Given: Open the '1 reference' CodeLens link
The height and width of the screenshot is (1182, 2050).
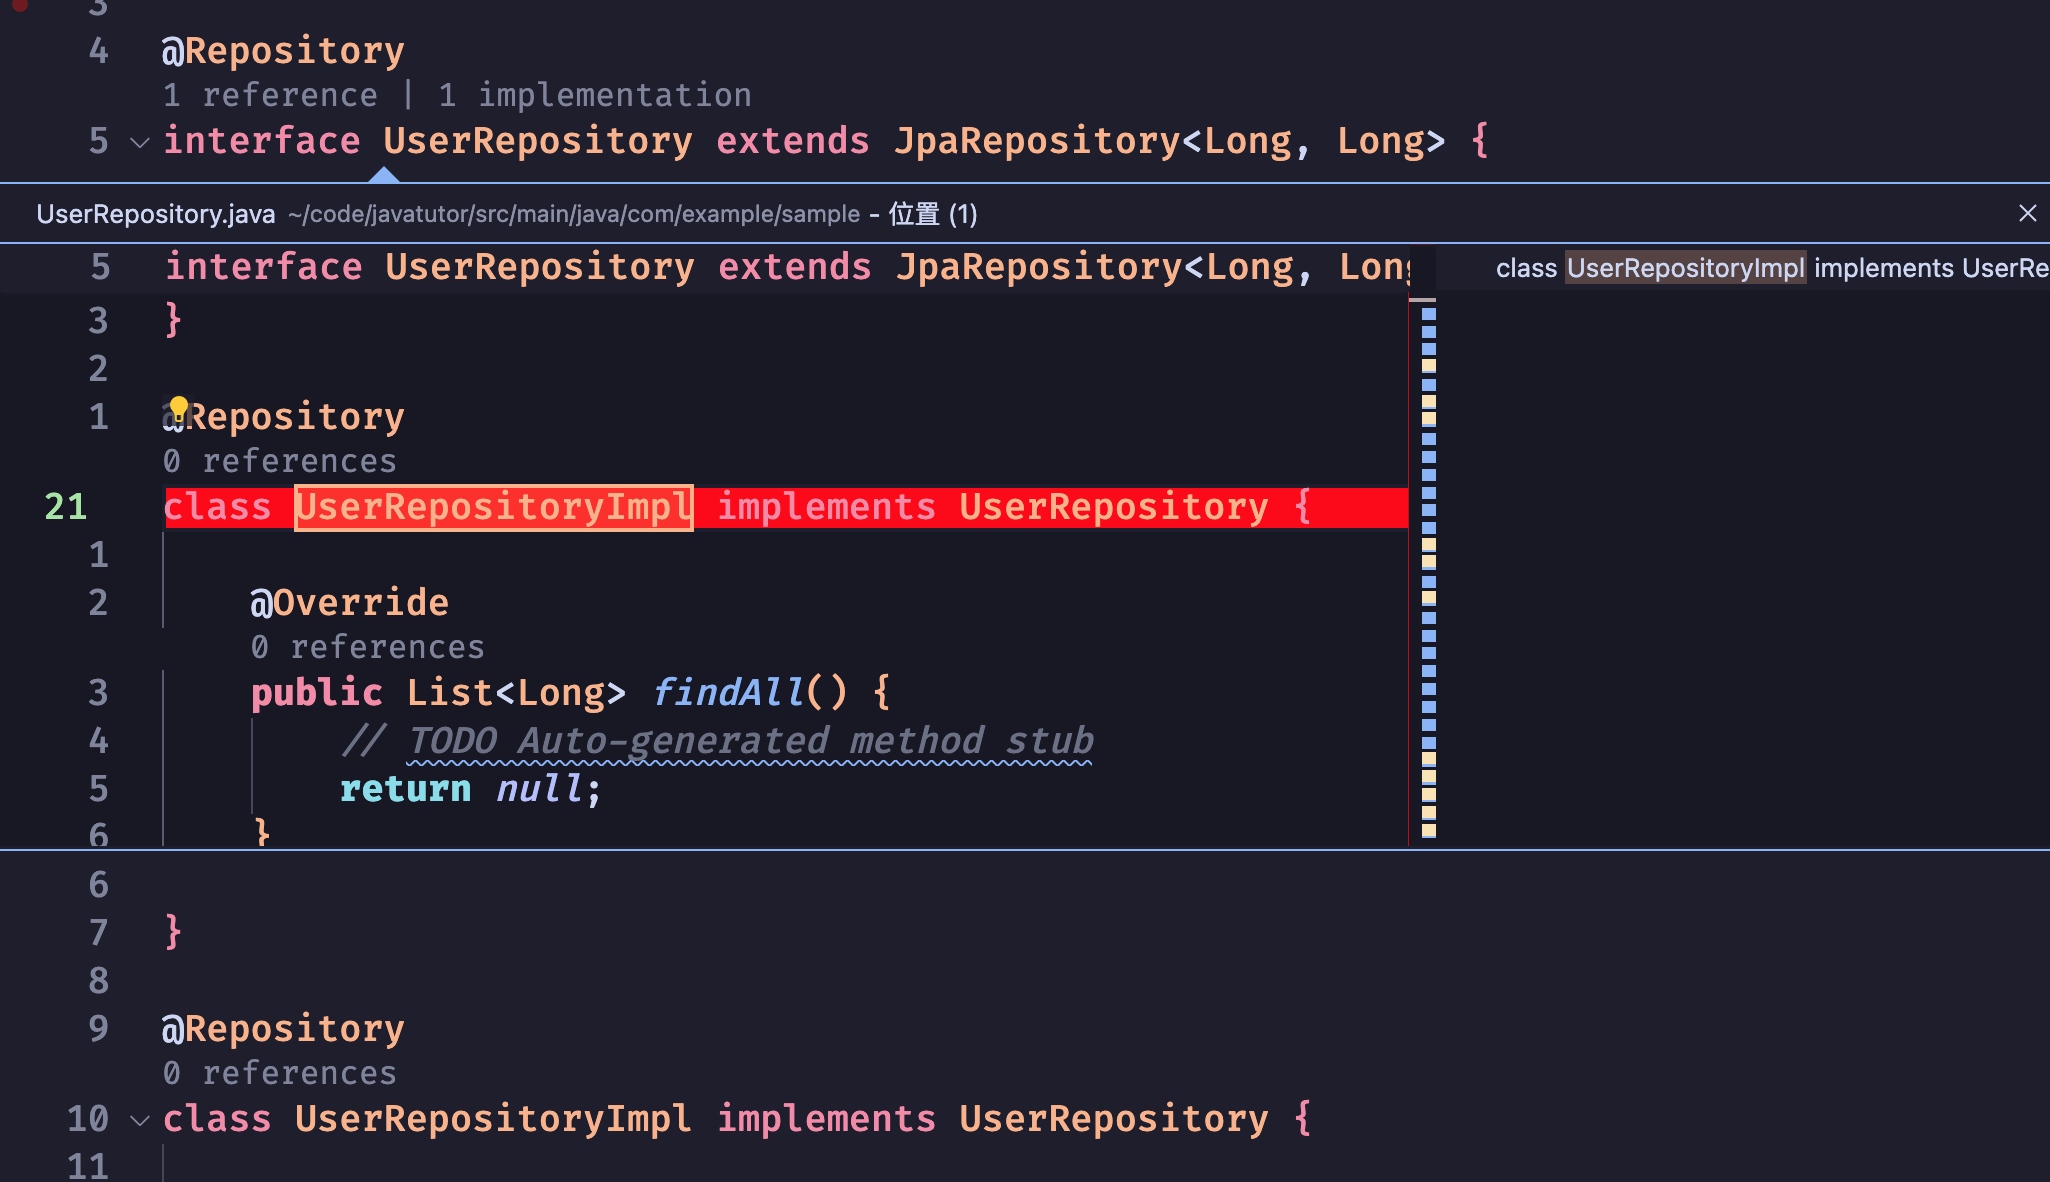Looking at the screenshot, I should [270, 94].
